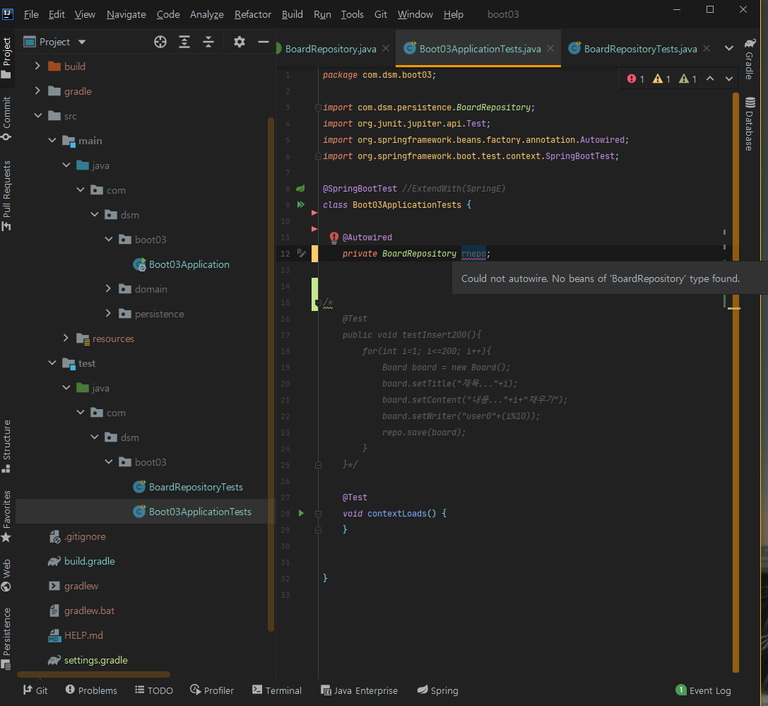The height and width of the screenshot is (706, 768).
Task: Show the hidden editor tabs dropdown
Action: pos(729,48)
